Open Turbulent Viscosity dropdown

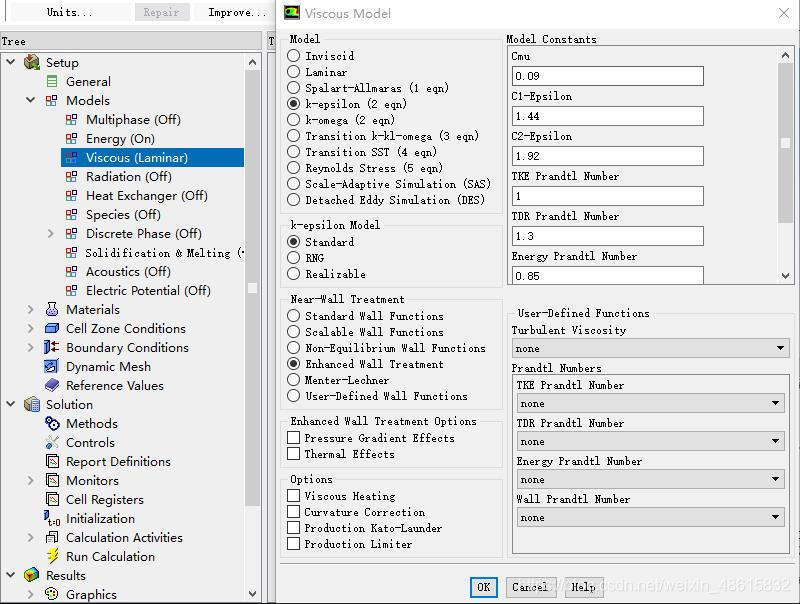[x=650, y=349]
